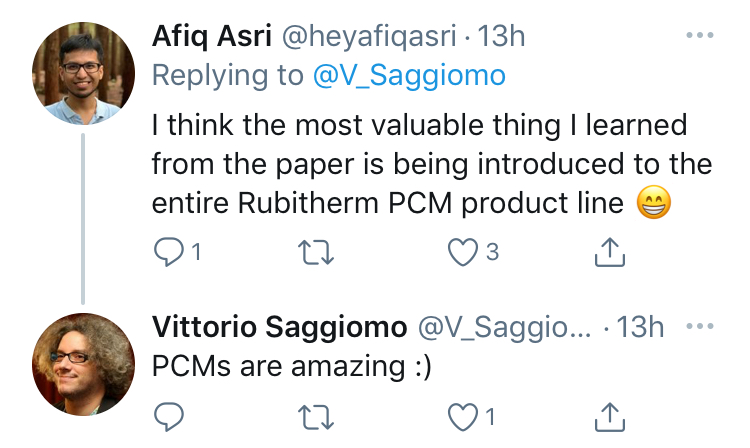Reply to Afiq Asri's tweet
Screen dimensions: 750x448
(x=167, y=253)
